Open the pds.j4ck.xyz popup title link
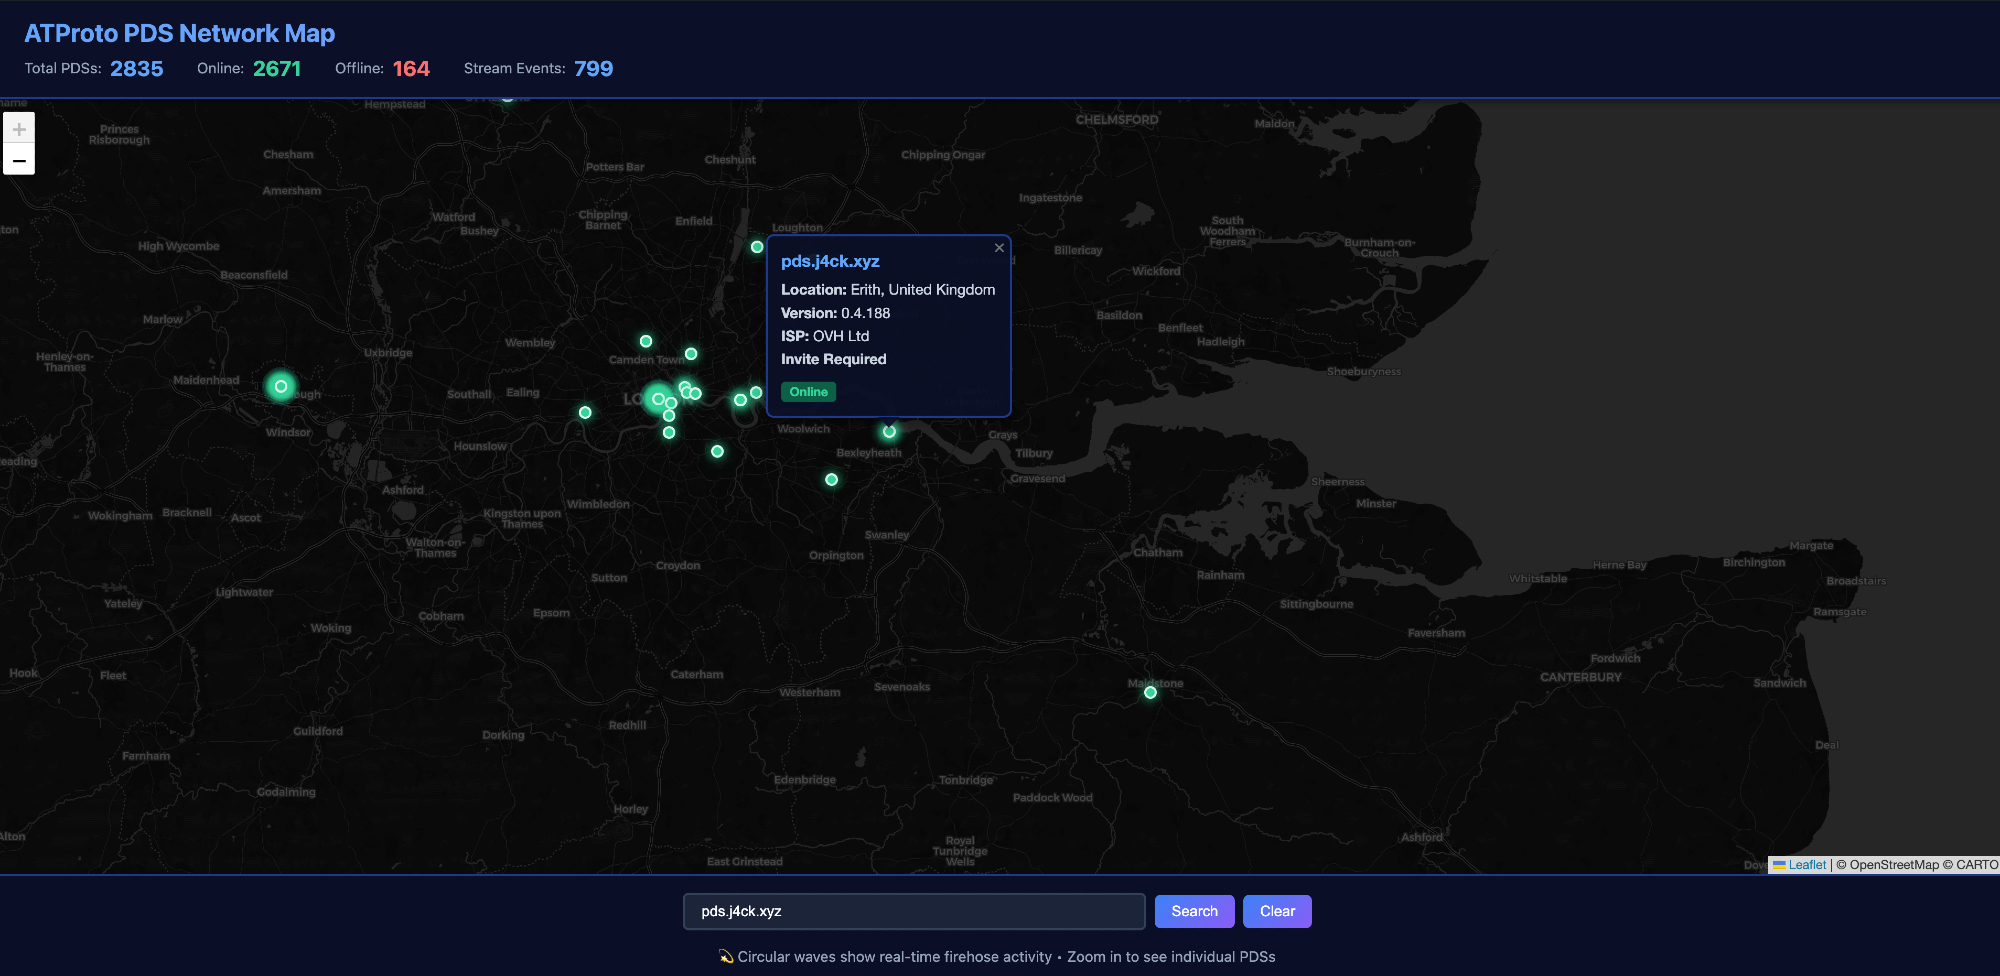This screenshot has width=2000, height=976. (x=830, y=261)
